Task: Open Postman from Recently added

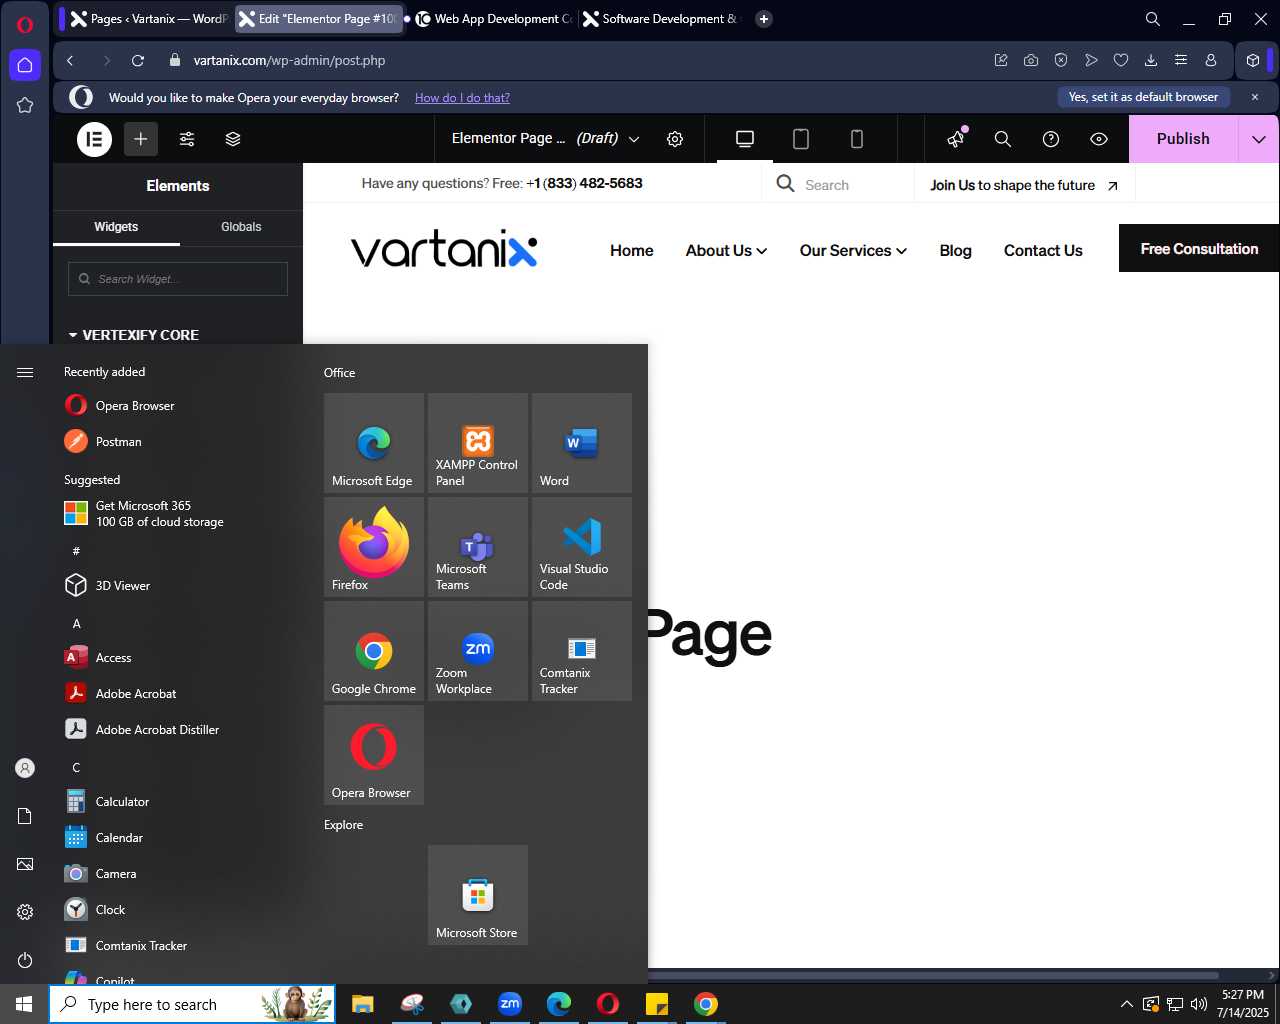Action: point(178,441)
